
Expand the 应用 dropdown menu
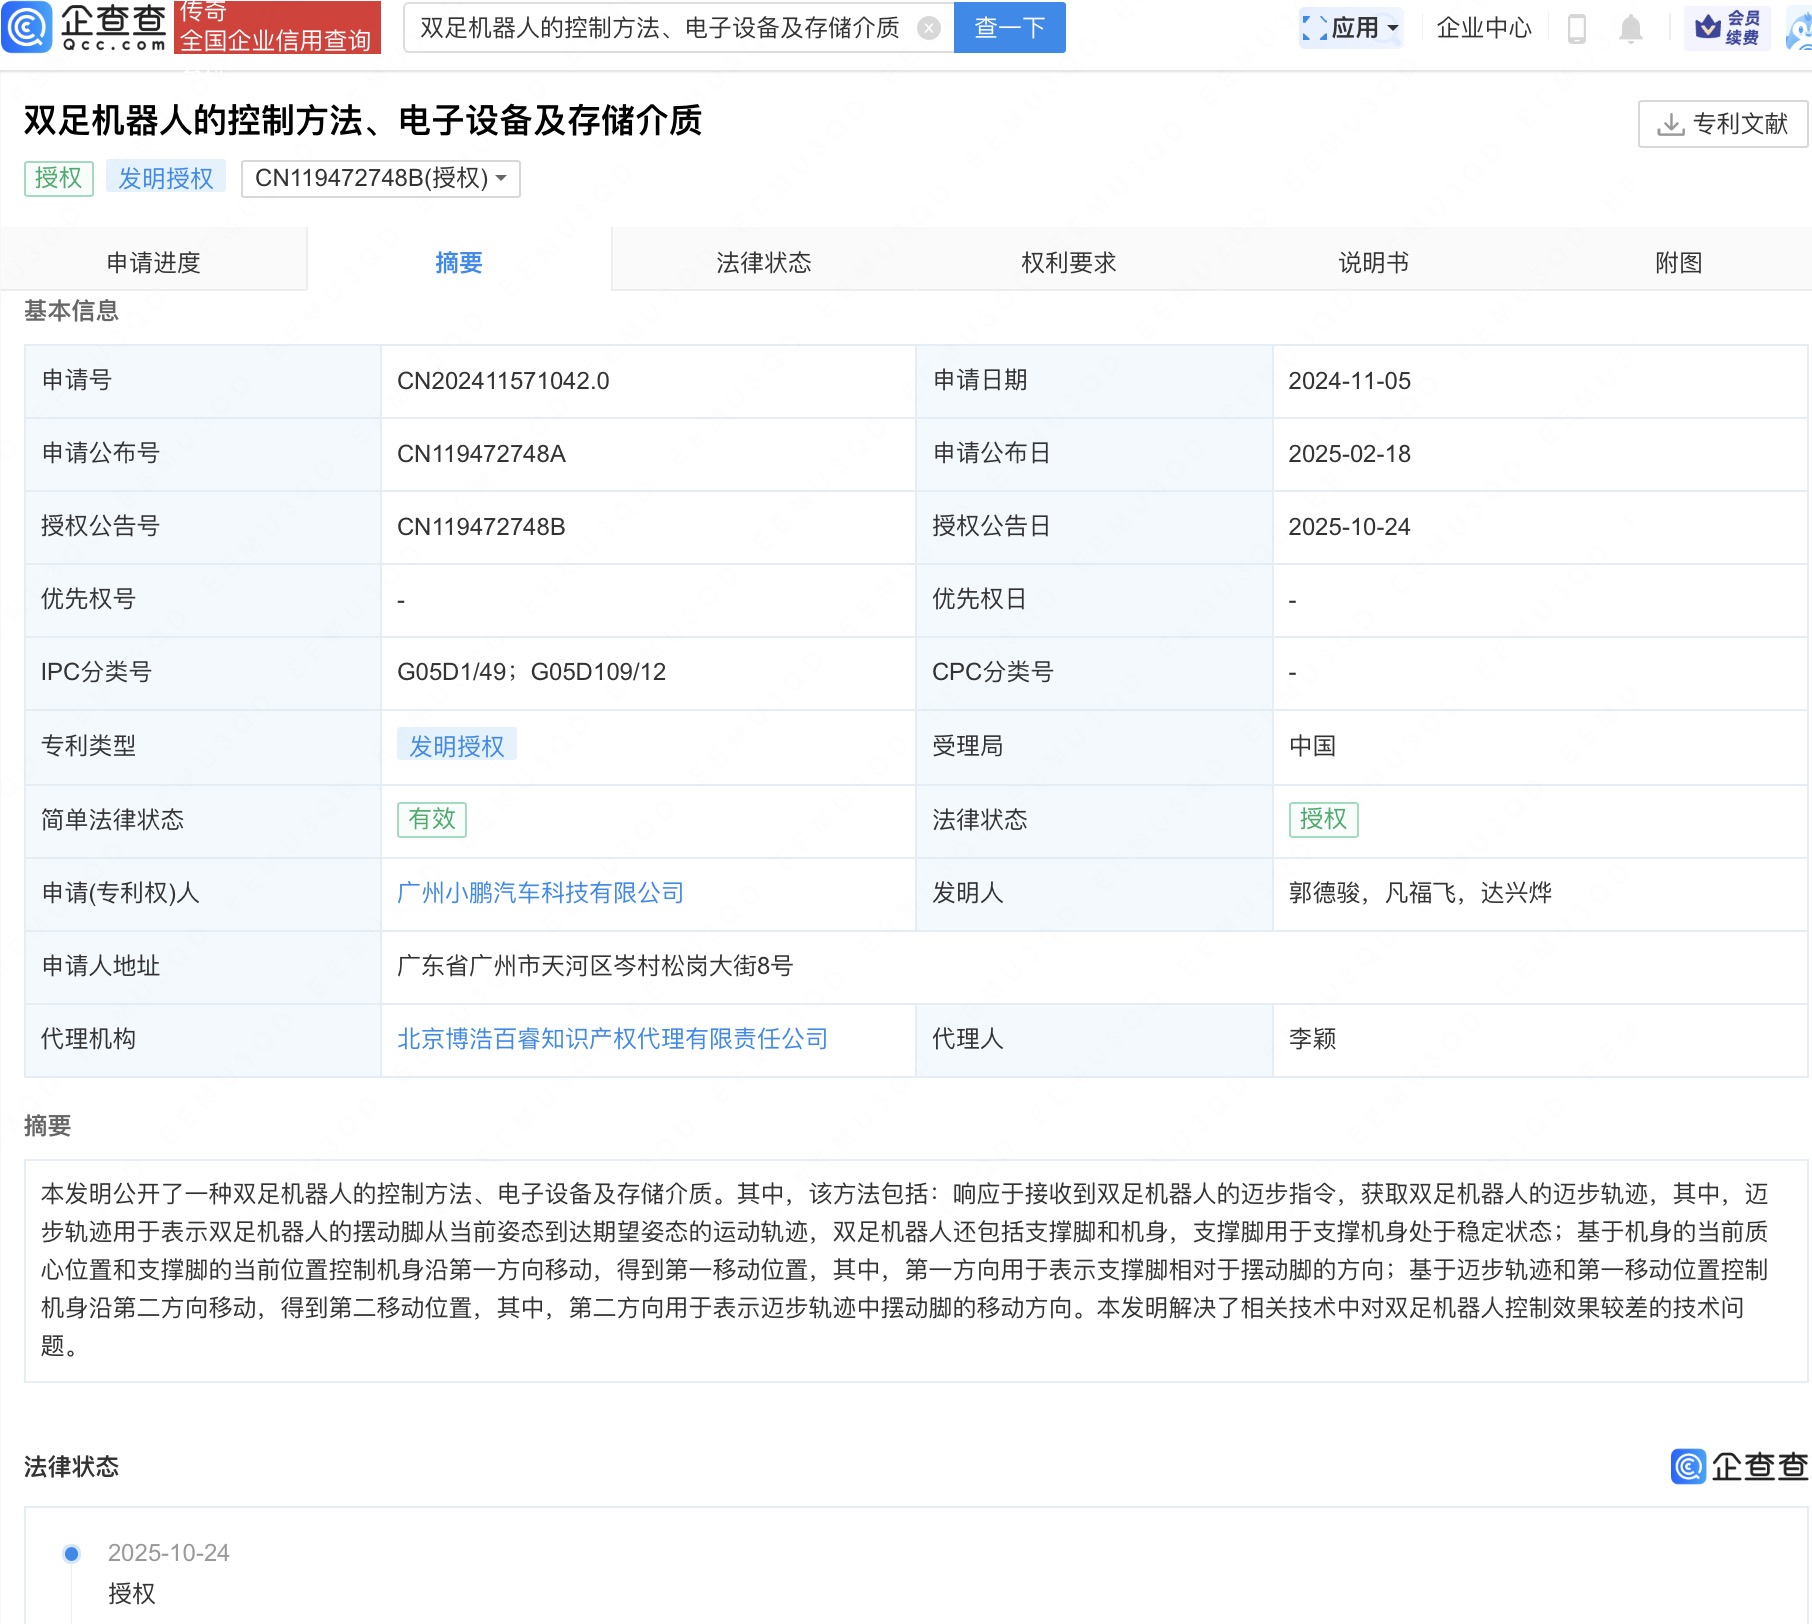tap(1351, 28)
